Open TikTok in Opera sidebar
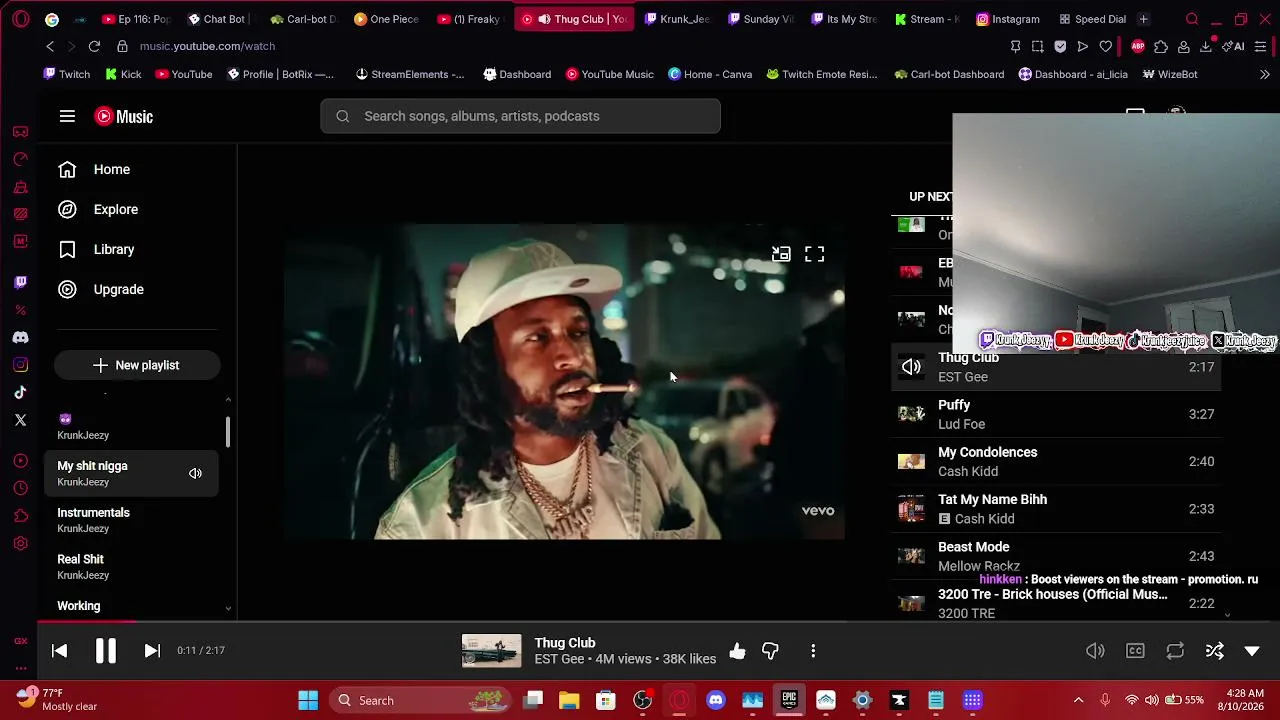This screenshot has height=720, width=1280. [20, 393]
